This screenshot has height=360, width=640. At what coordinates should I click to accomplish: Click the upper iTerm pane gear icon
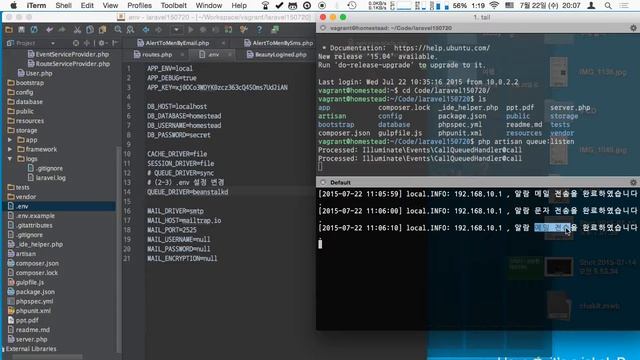click(x=633, y=28)
